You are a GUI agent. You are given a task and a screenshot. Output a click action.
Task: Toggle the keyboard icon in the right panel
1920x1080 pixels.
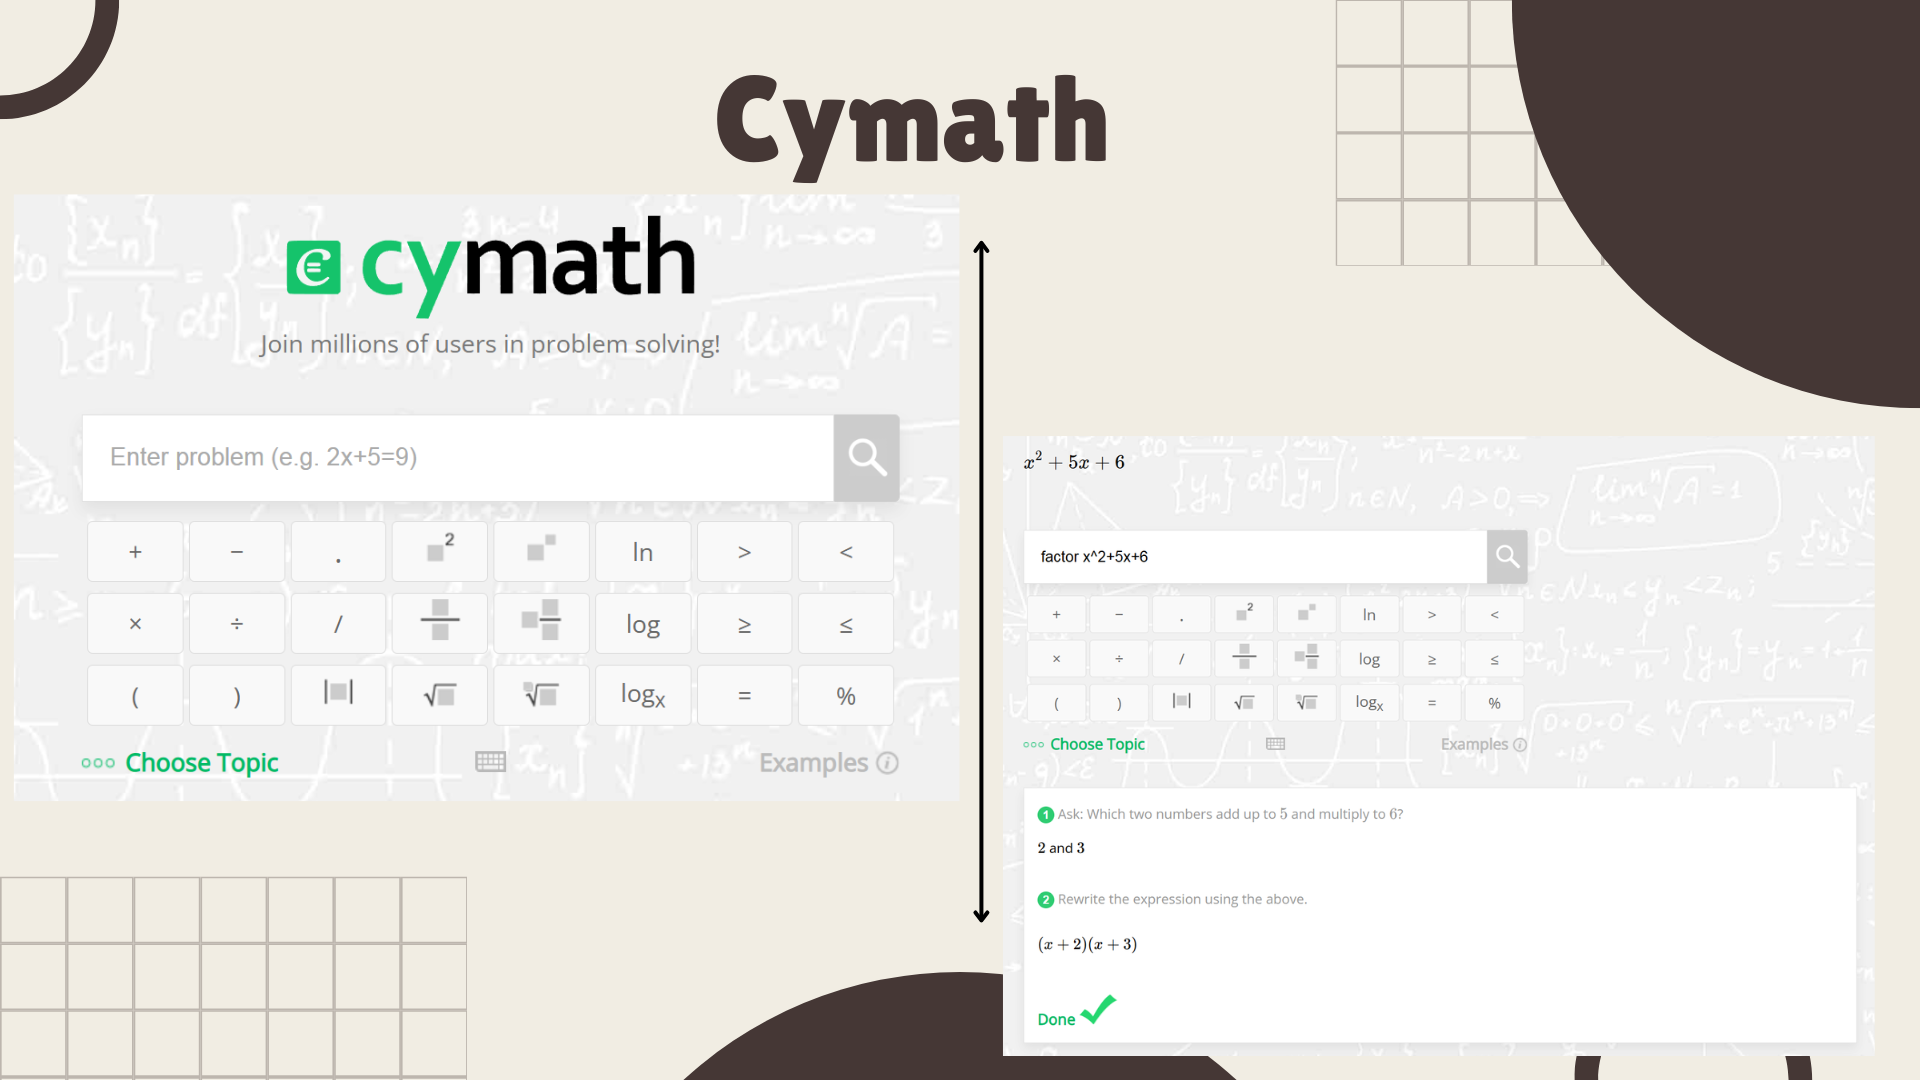1275,744
